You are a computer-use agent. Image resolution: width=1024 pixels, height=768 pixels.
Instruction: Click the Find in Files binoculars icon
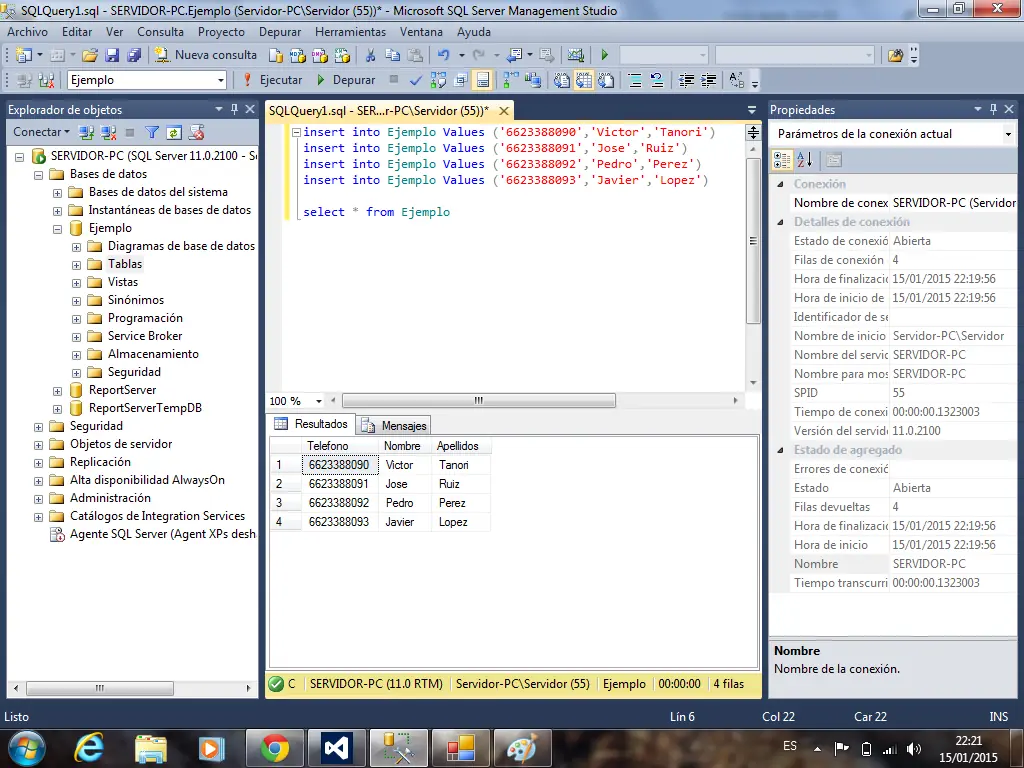click(895, 56)
